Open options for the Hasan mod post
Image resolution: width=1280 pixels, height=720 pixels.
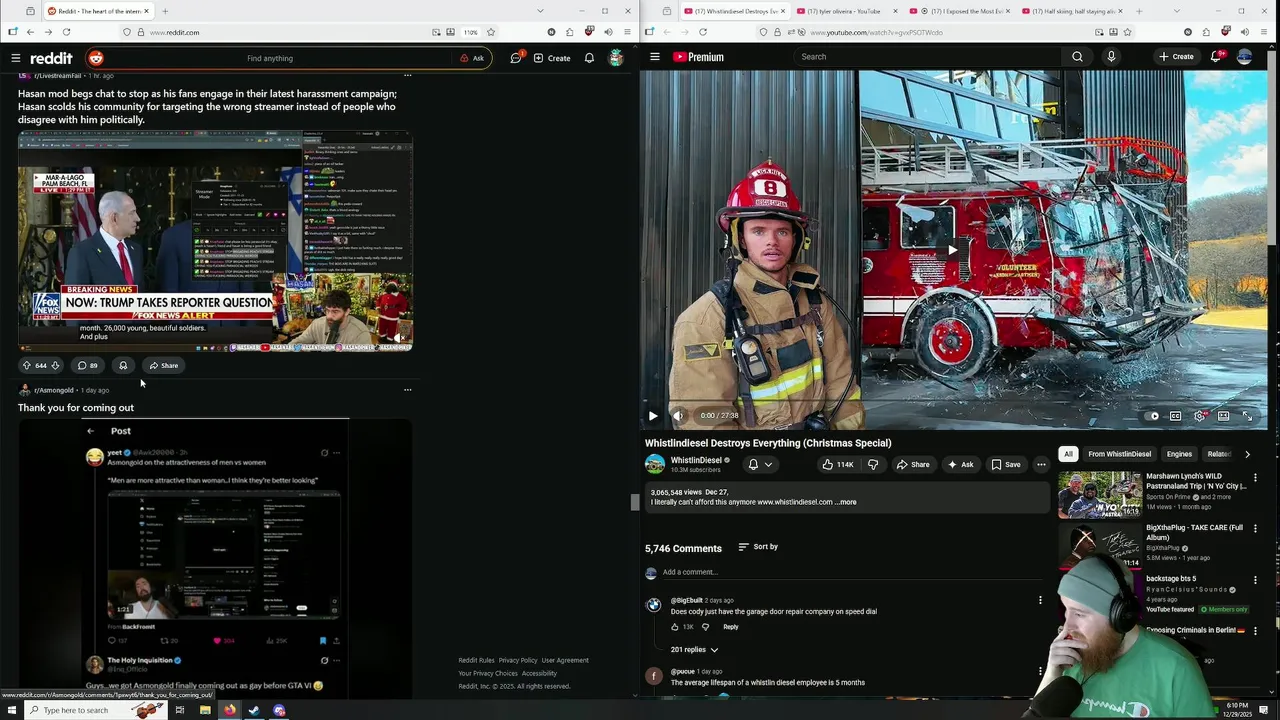[x=407, y=76]
